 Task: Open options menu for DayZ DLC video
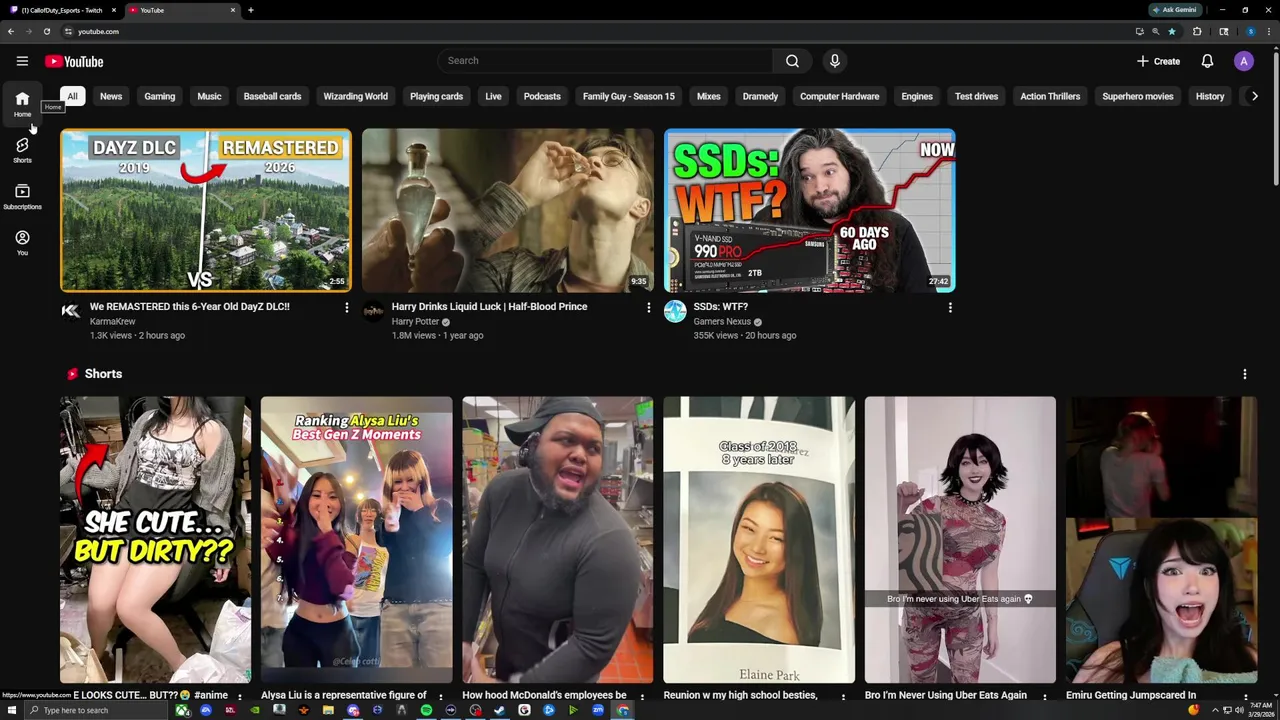[347, 308]
